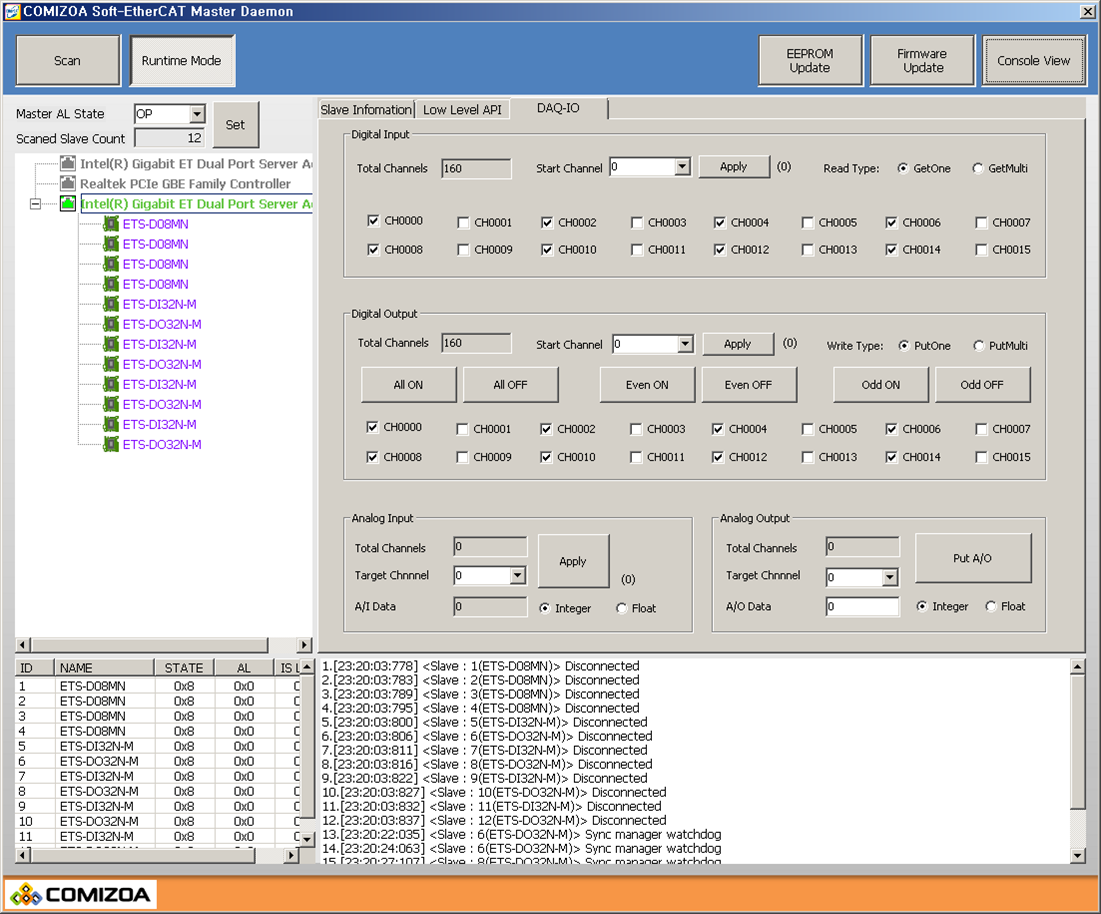Turn all digital outputs on with All ON
This screenshot has width=1101, height=914.
click(409, 385)
